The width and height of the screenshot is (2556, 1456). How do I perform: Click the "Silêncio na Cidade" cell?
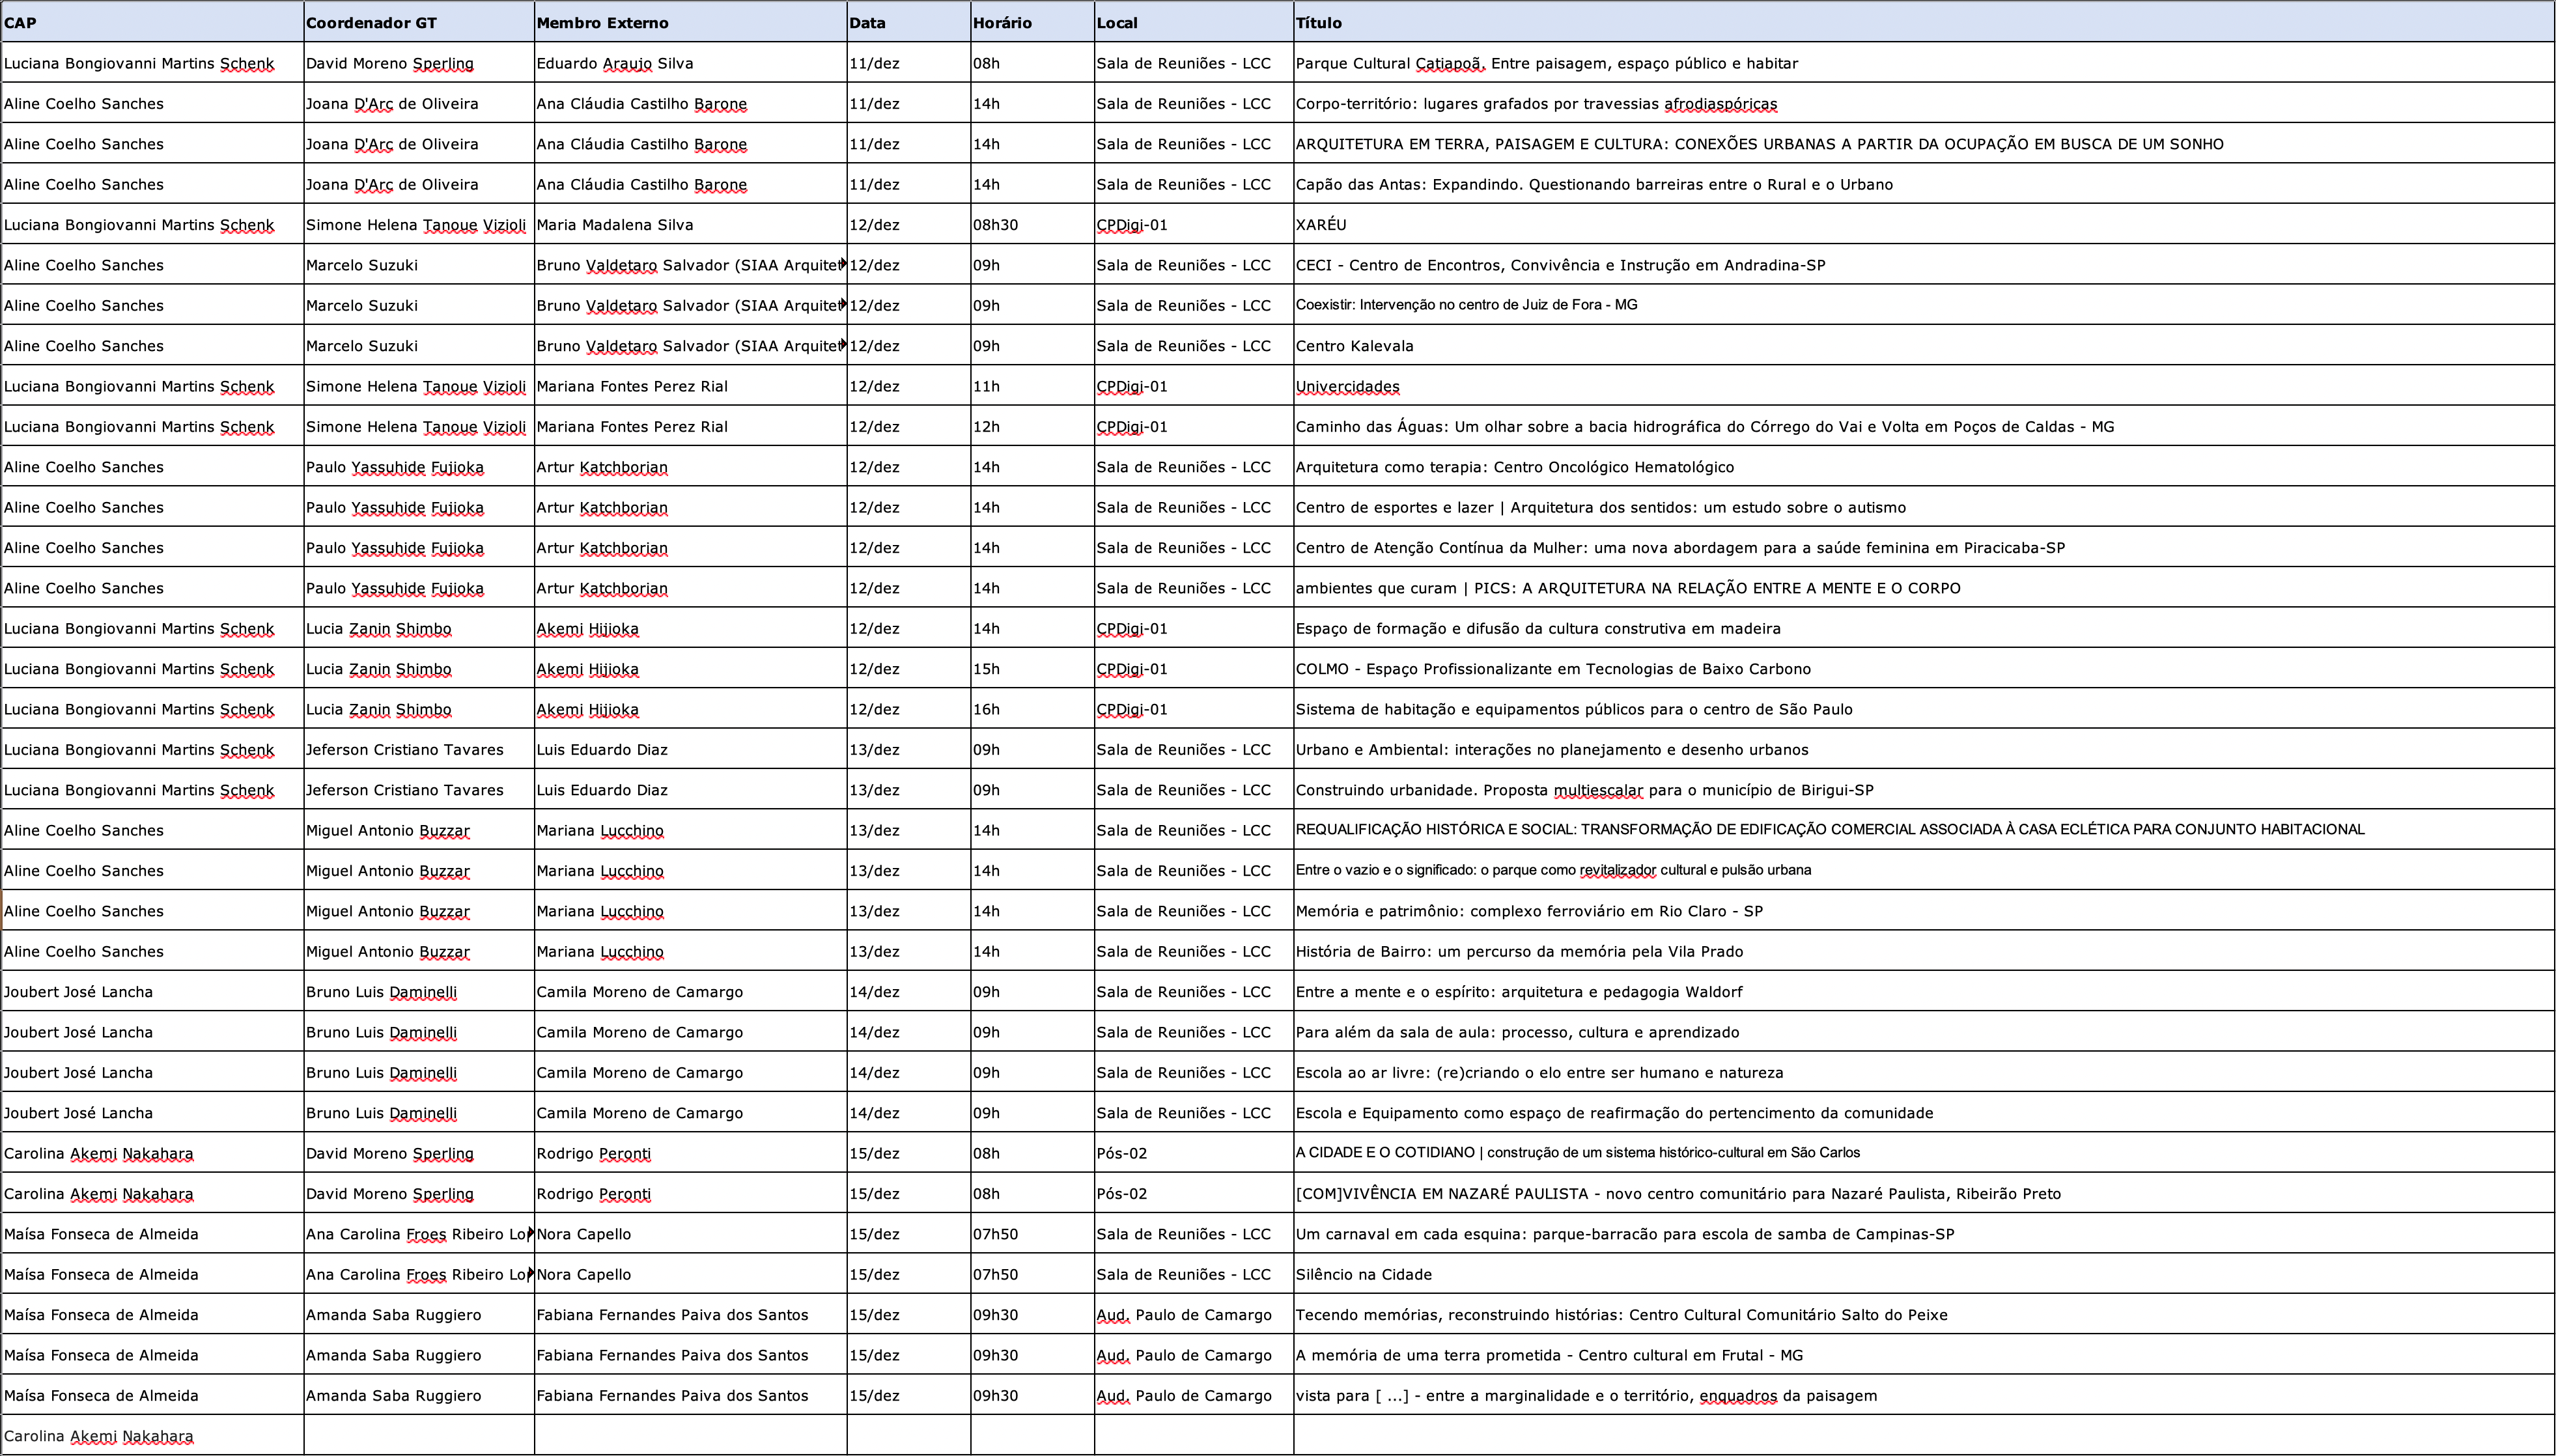(x=1924, y=1274)
